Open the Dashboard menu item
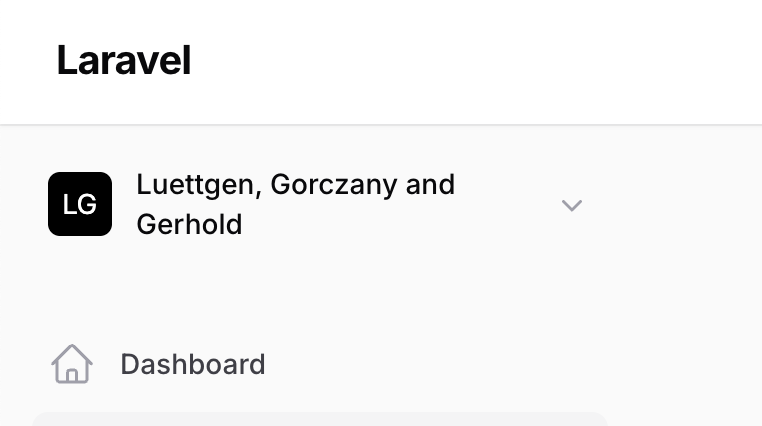Viewport: 762px width, 426px height. tap(192, 364)
